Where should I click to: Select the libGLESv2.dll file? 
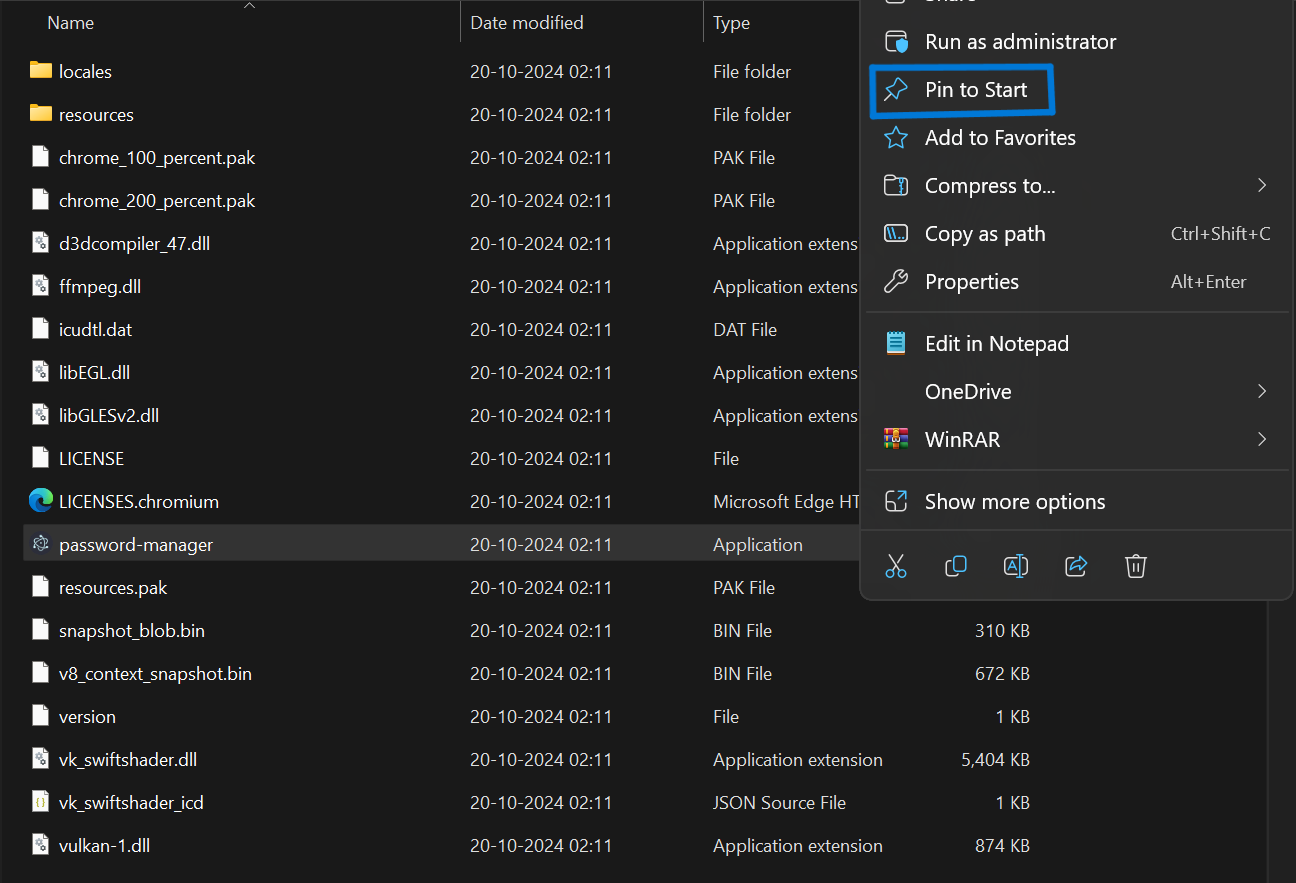click(109, 416)
